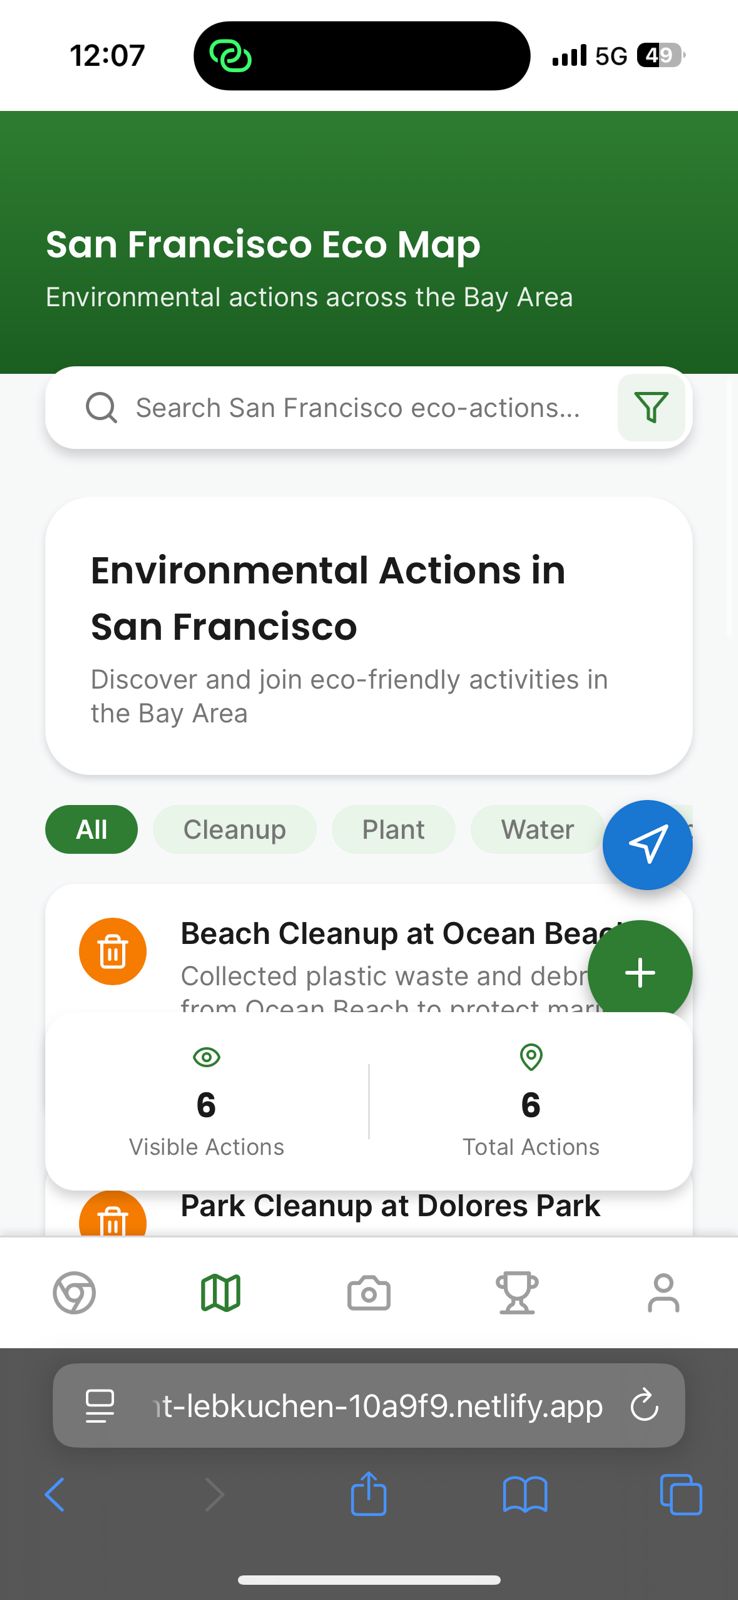Tap Safari share button
Screen dimensions: 738x1600
click(x=369, y=1493)
